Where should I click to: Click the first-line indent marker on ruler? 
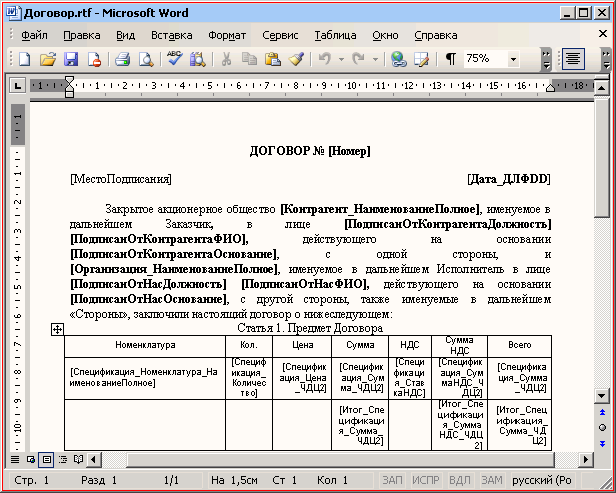(70, 80)
